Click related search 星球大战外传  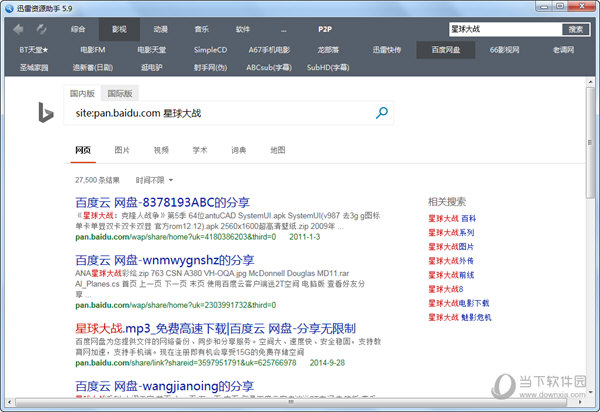[451, 261]
